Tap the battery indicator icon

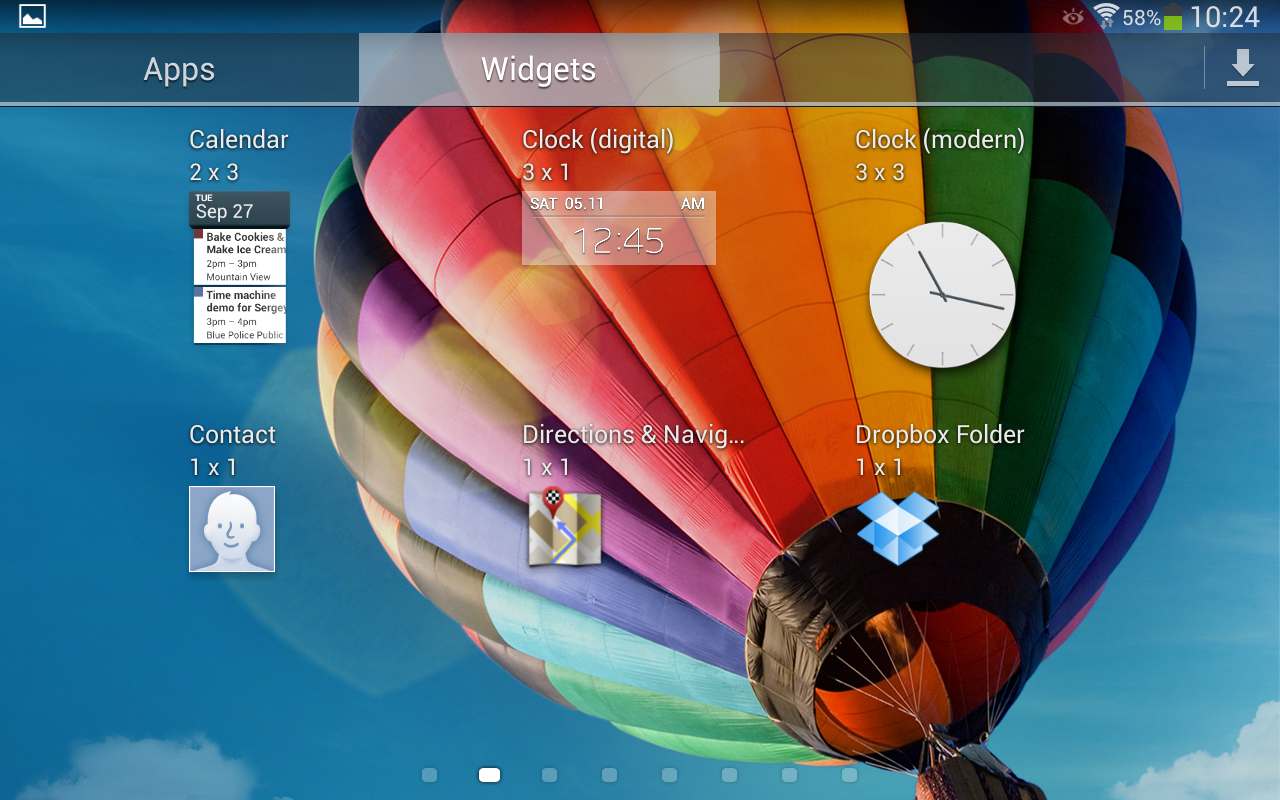tap(1173, 17)
